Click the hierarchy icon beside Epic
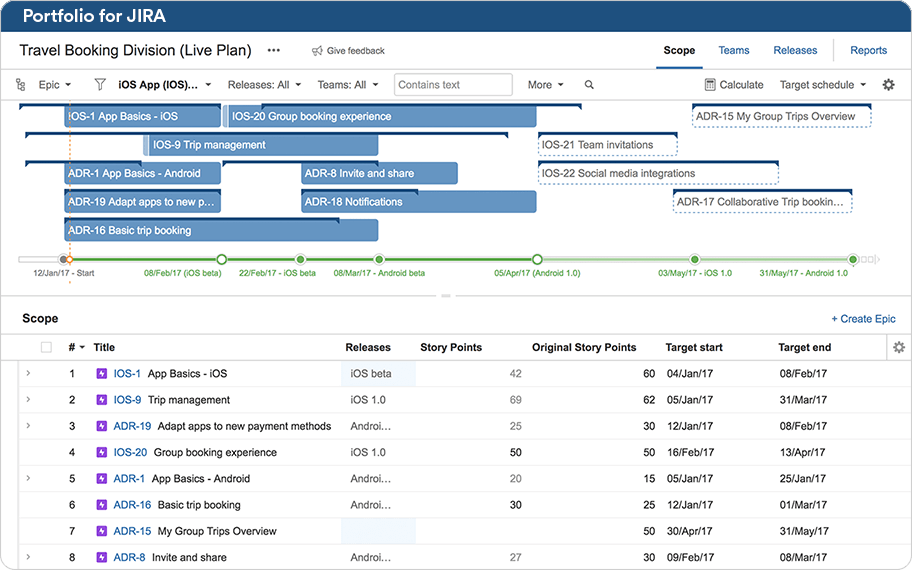 tap(21, 85)
